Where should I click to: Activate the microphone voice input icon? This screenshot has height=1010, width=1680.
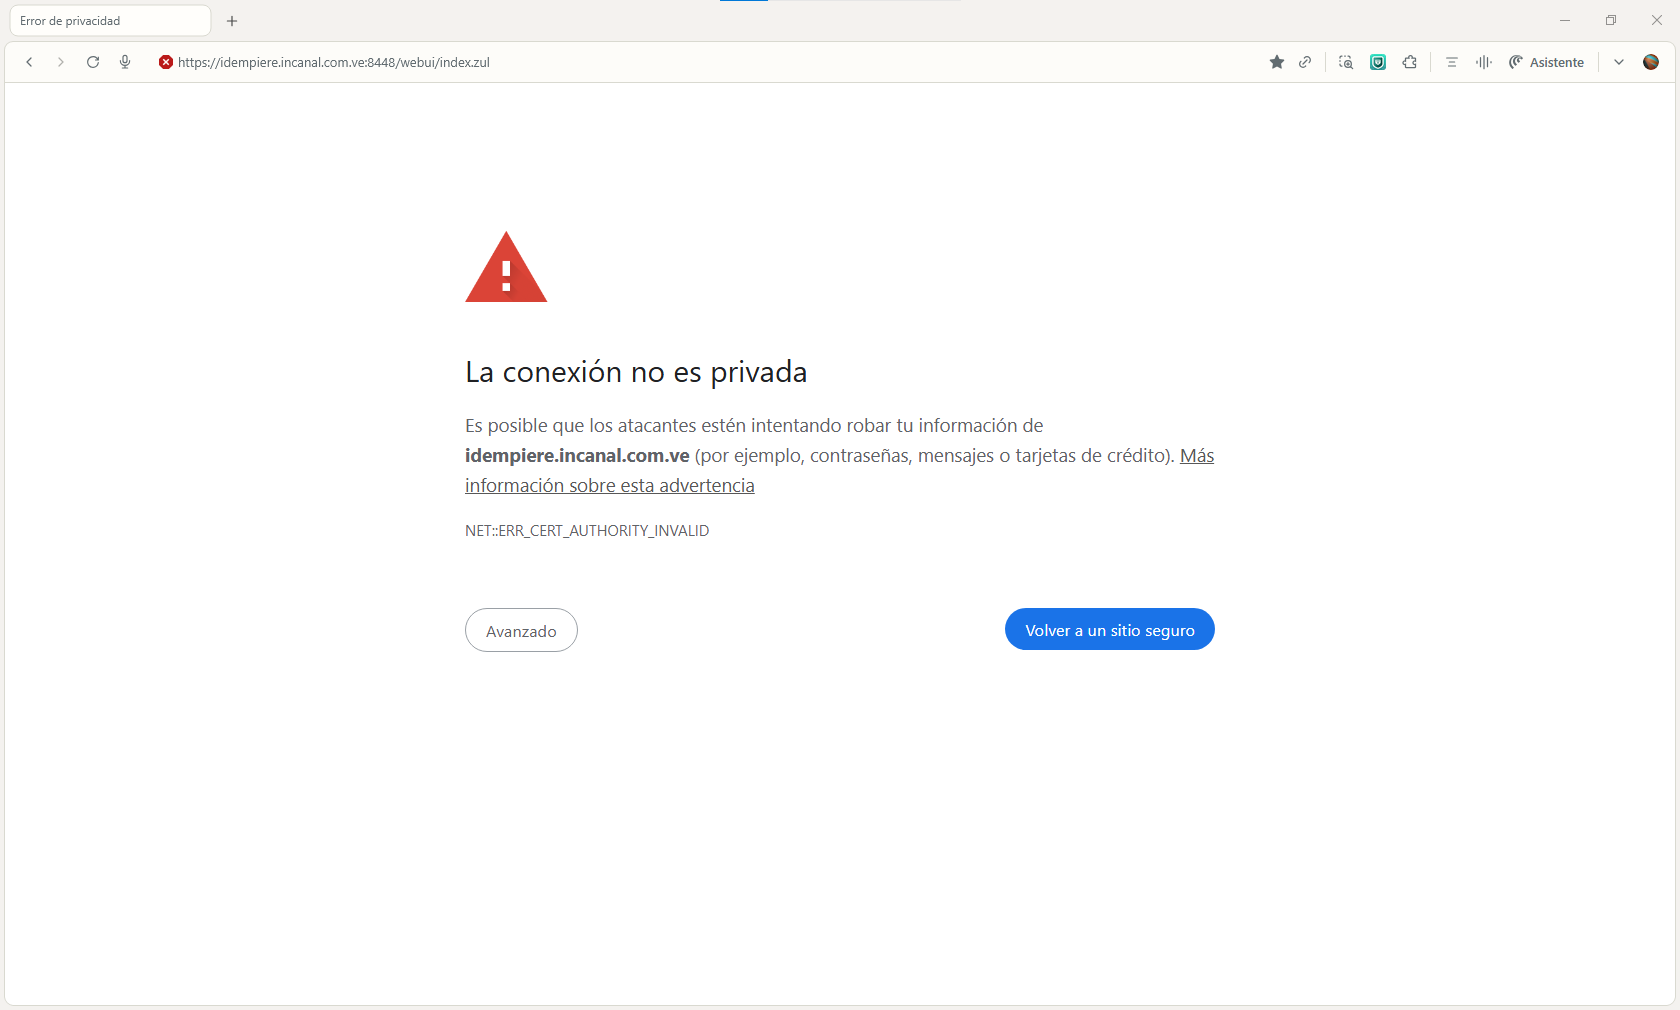pos(125,62)
